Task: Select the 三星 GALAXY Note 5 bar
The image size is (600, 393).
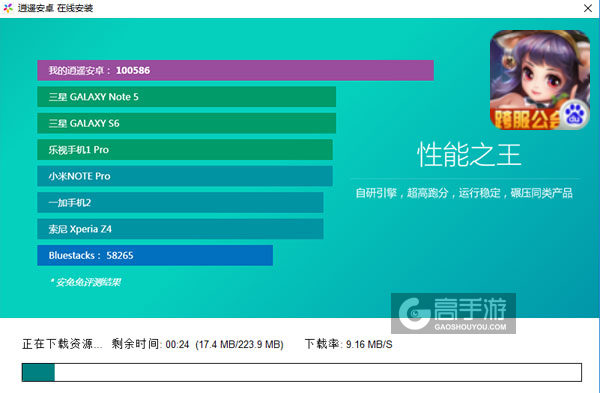Action: [186, 97]
